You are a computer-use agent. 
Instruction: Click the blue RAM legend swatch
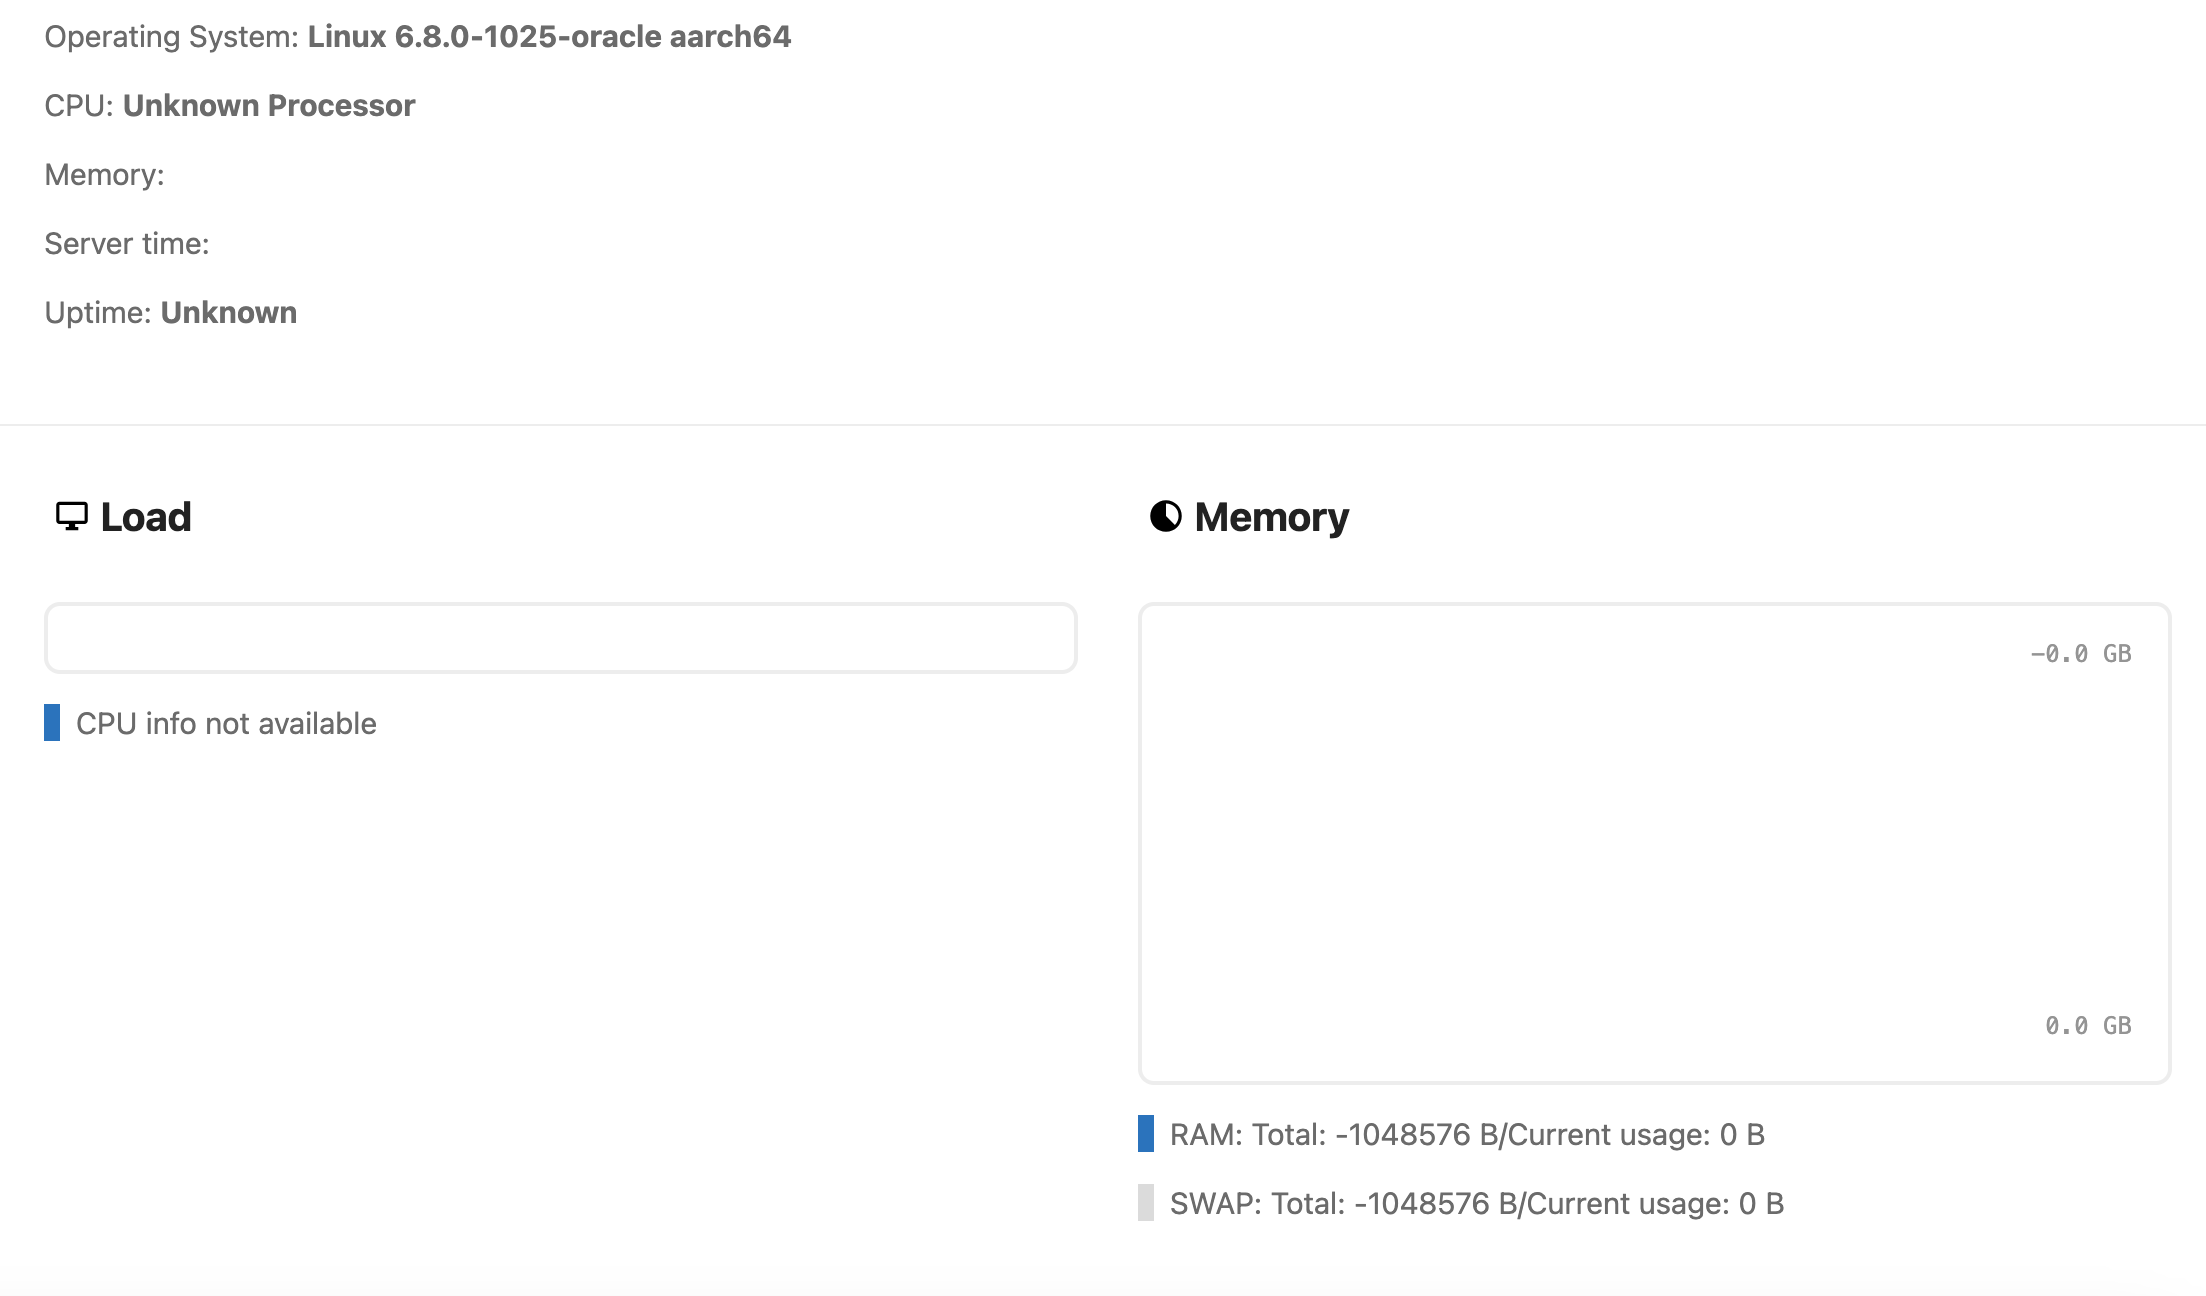[x=1146, y=1134]
